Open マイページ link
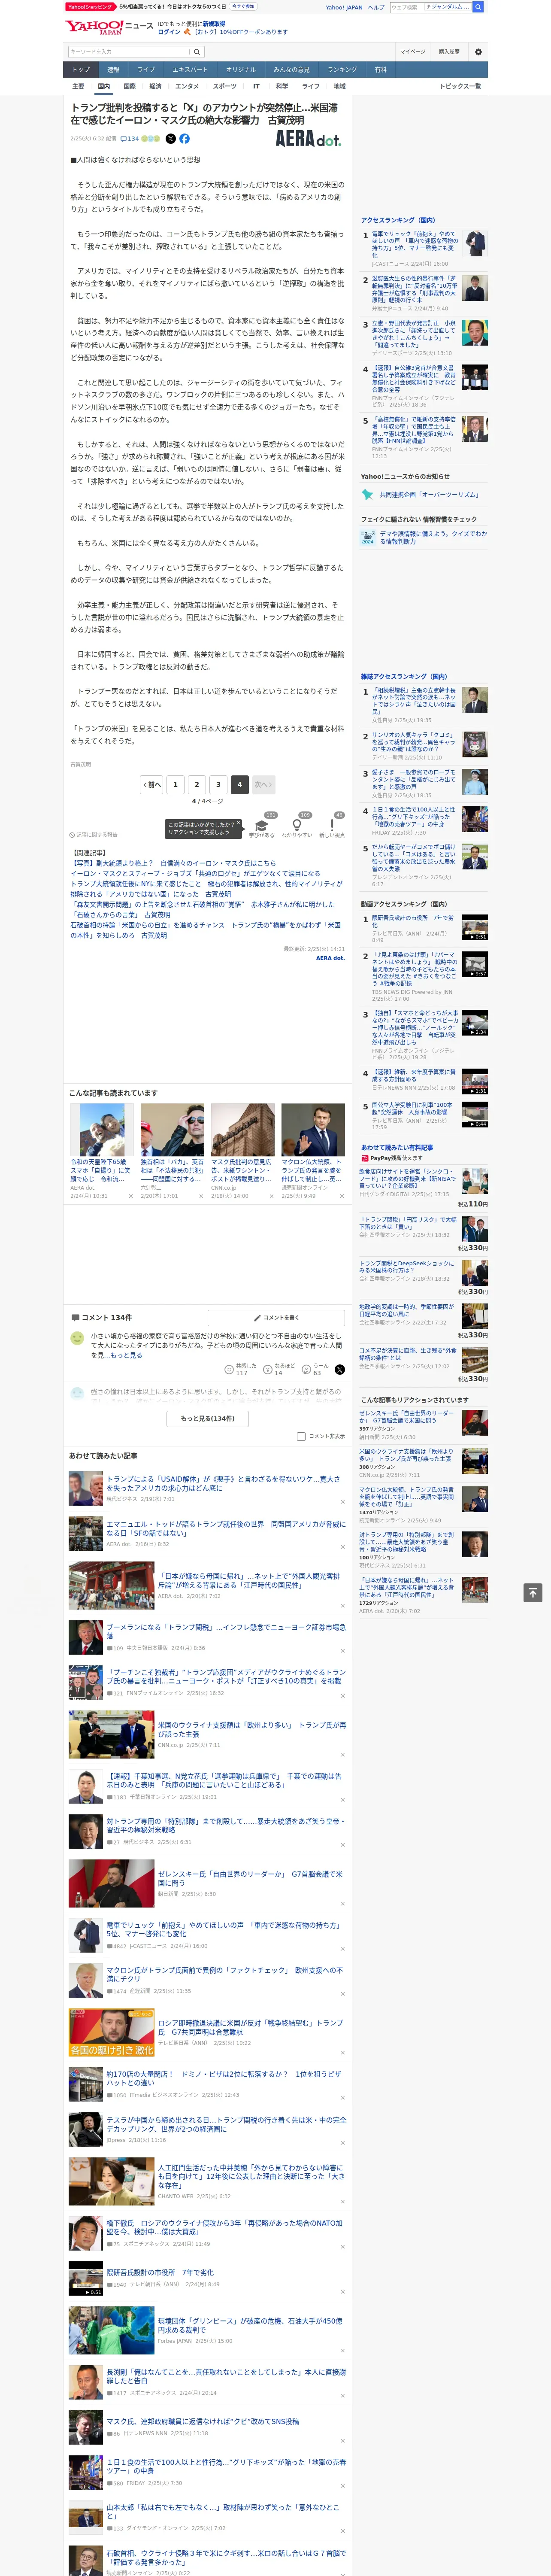 click(413, 52)
